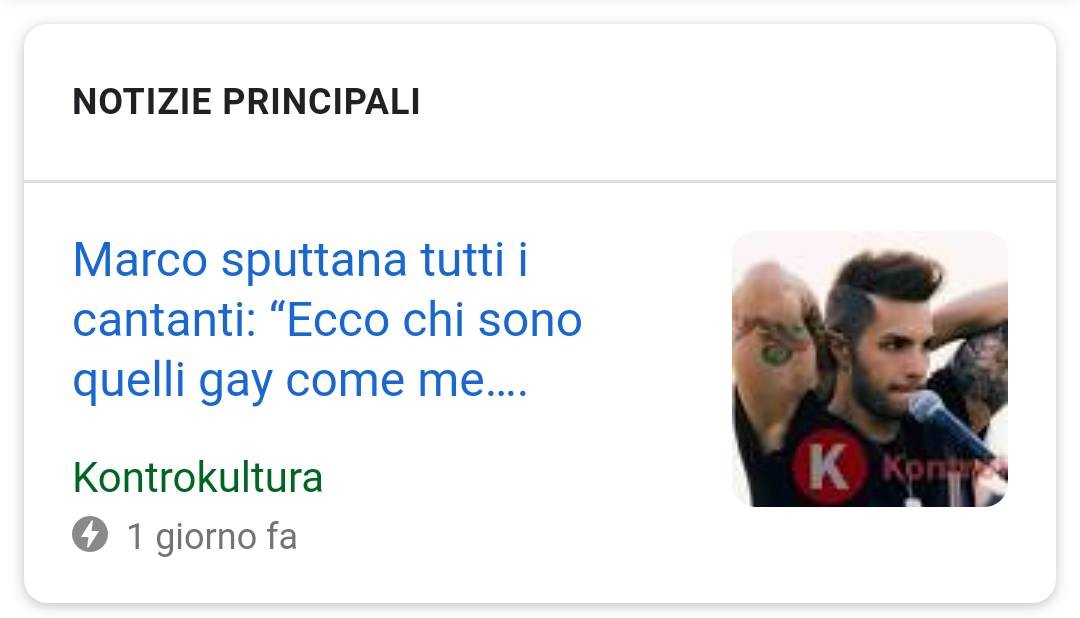Click the "1 giorno fa" timestamp
Image resolution: width=1080 pixels, height=618 pixels.
click(x=212, y=536)
